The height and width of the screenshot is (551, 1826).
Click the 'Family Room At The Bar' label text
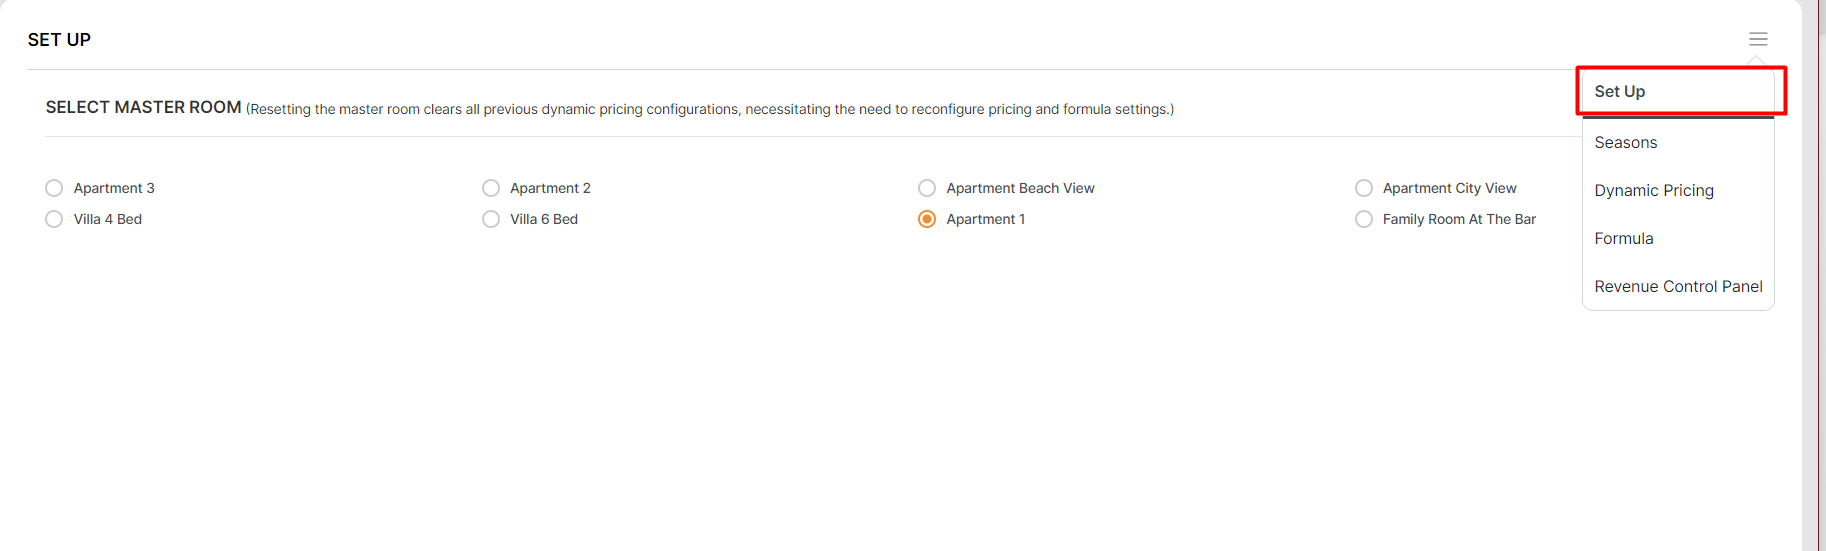click(x=1459, y=219)
